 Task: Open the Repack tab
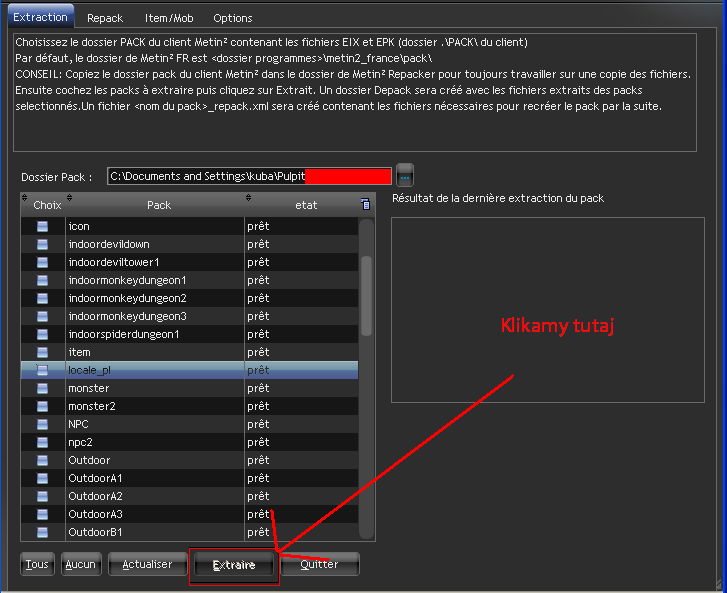click(105, 18)
